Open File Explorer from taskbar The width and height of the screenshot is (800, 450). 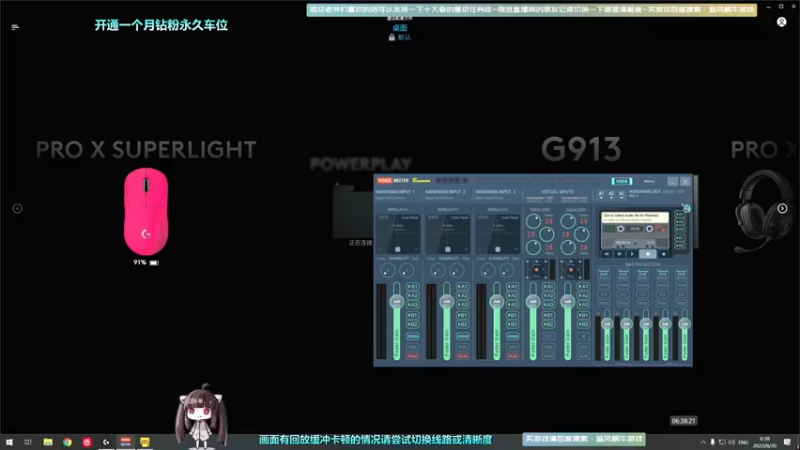(47, 442)
